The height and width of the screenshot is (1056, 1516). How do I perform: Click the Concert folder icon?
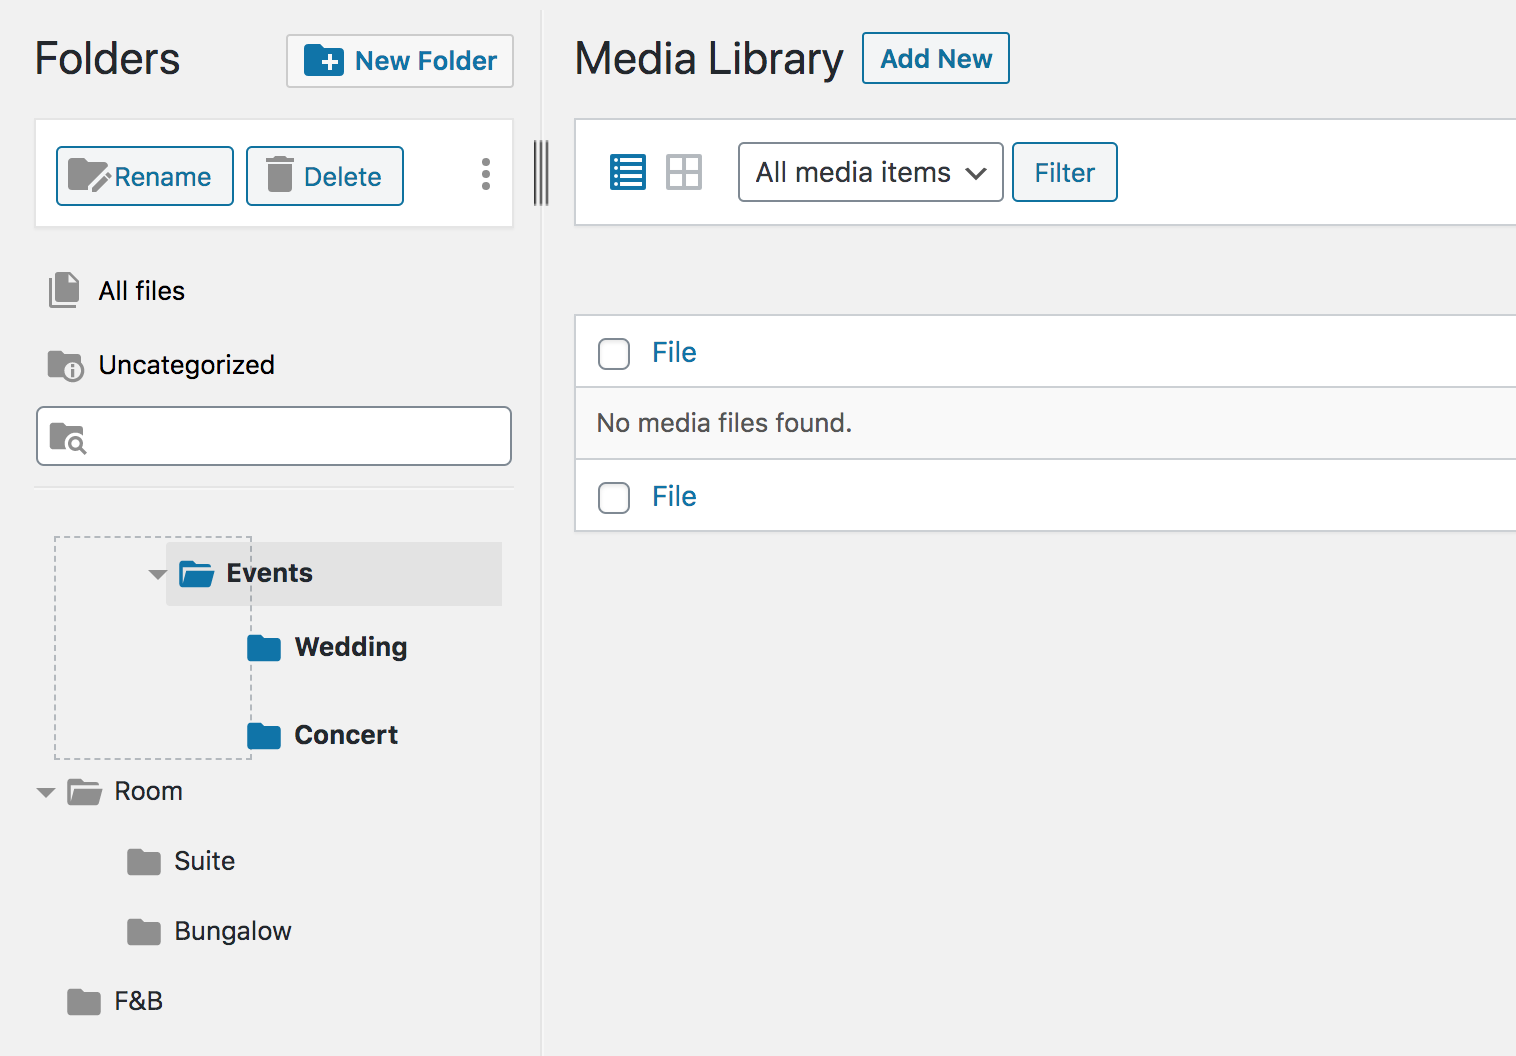tap(264, 736)
